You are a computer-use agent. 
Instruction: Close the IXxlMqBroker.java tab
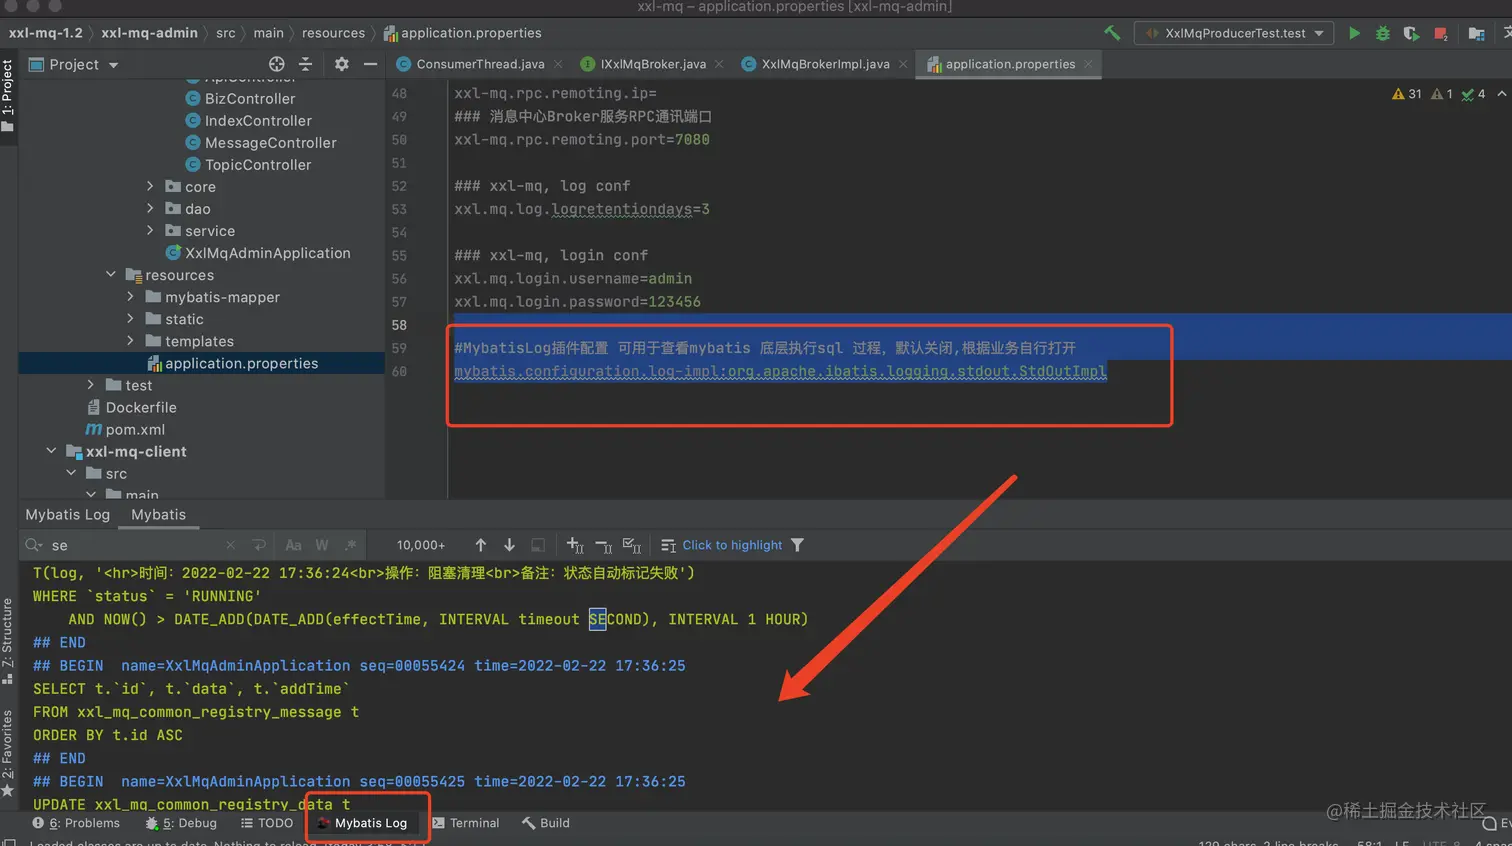719,64
